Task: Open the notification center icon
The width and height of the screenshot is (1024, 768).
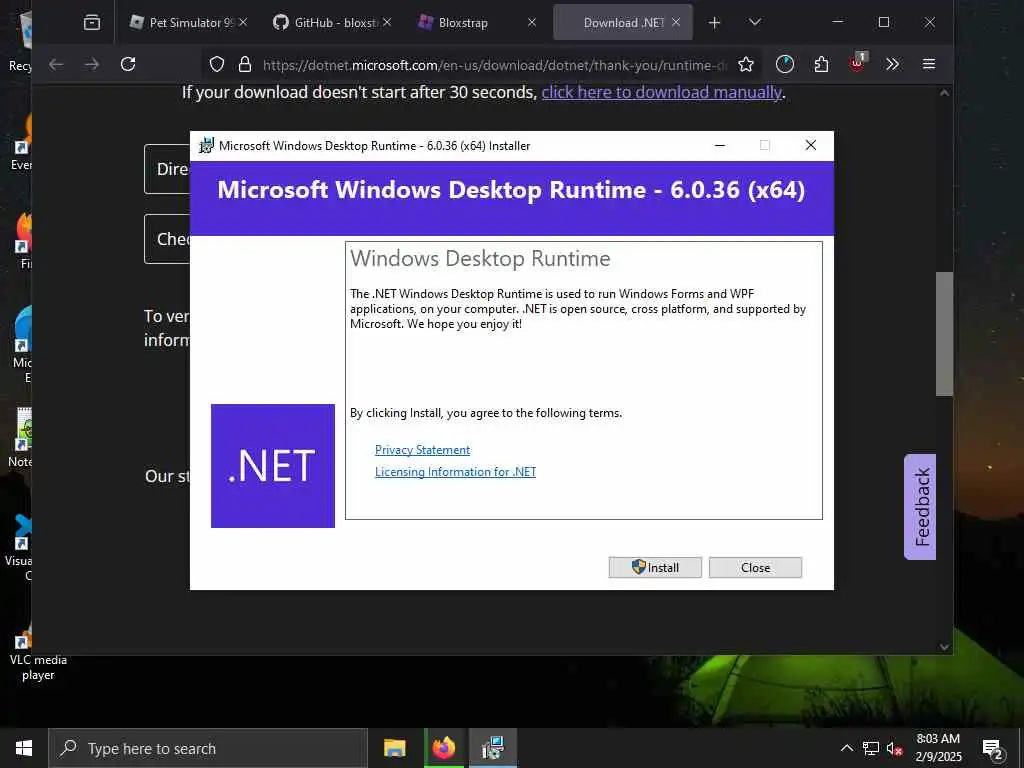Action: tap(993, 749)
